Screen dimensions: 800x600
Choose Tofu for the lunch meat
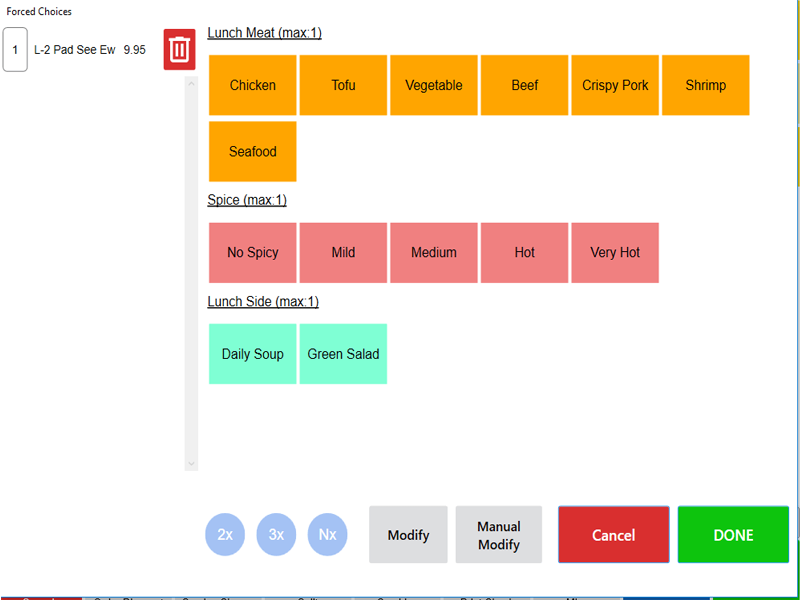click(343, 85)
